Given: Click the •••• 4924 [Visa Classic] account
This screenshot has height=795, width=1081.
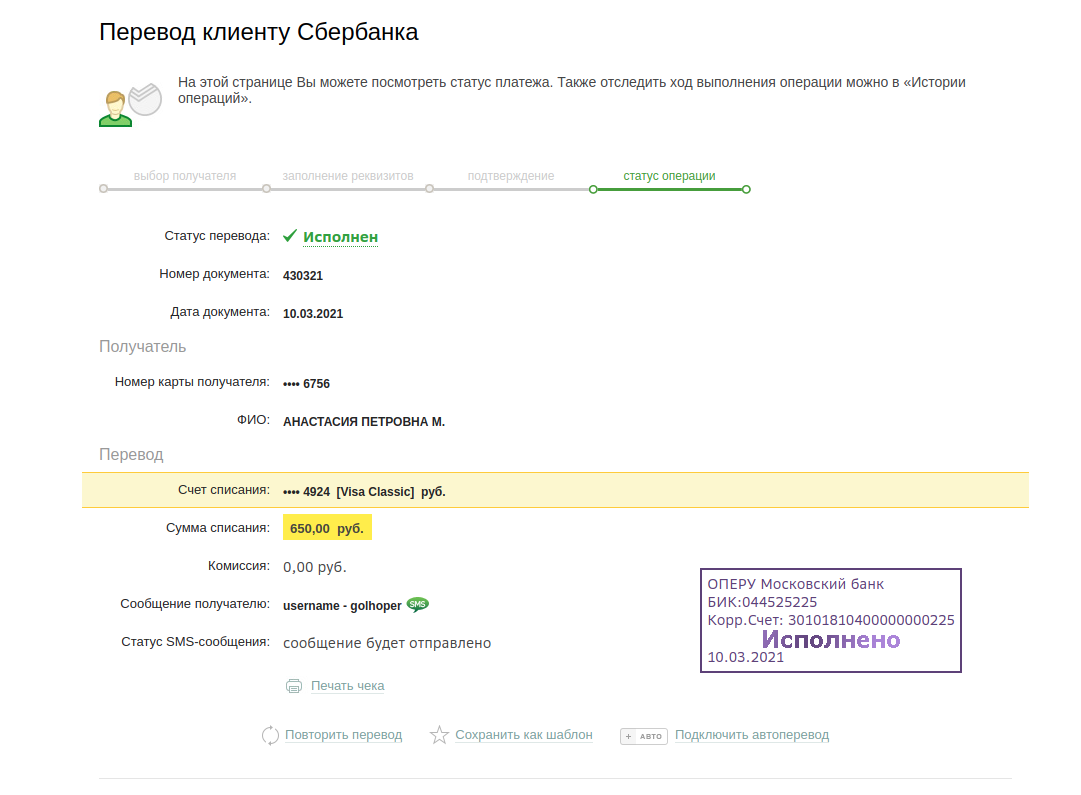Looking at the screenshot, I should click(x=364, y=492).
